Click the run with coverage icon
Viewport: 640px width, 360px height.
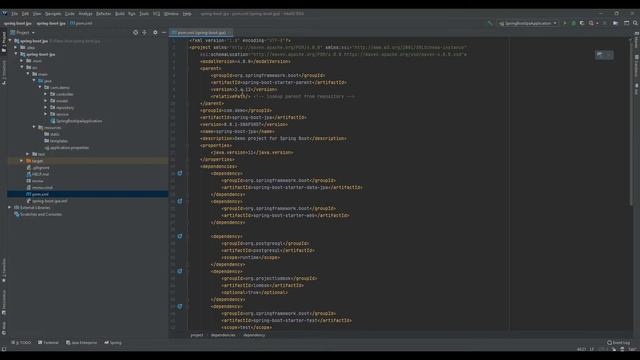coord(582,23)
